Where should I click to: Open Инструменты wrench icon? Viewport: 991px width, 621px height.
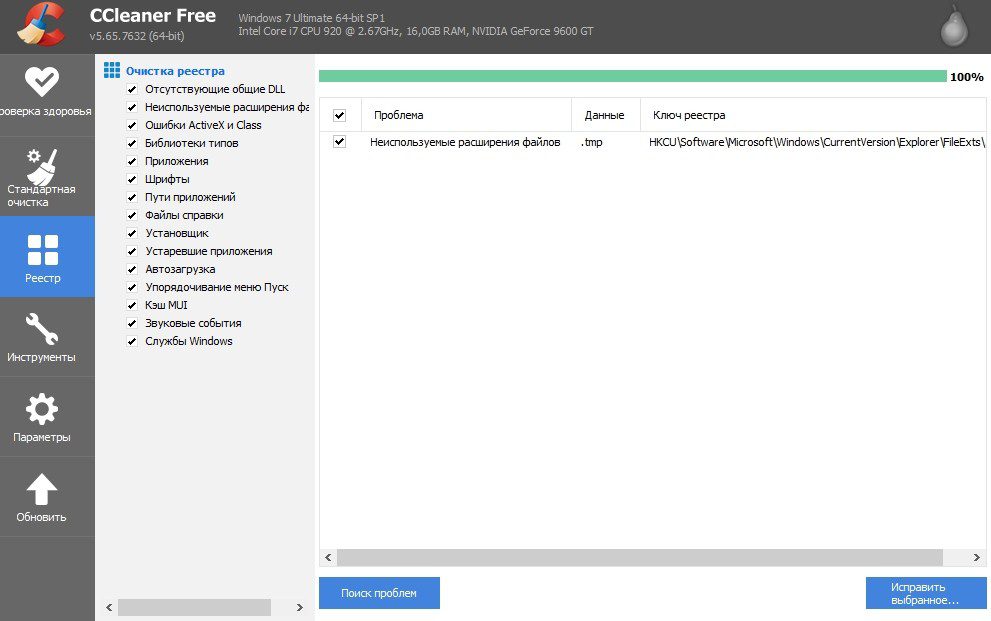(x=42, y=329)
